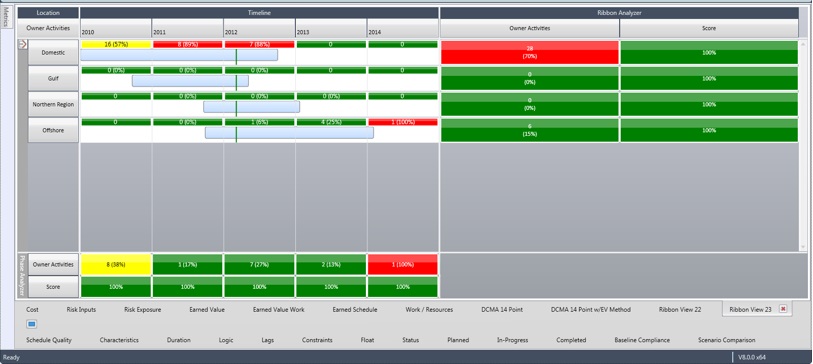The image size is (813, 364).
Task: Select the Schedule Quality tab
Action: coord(49,340)
